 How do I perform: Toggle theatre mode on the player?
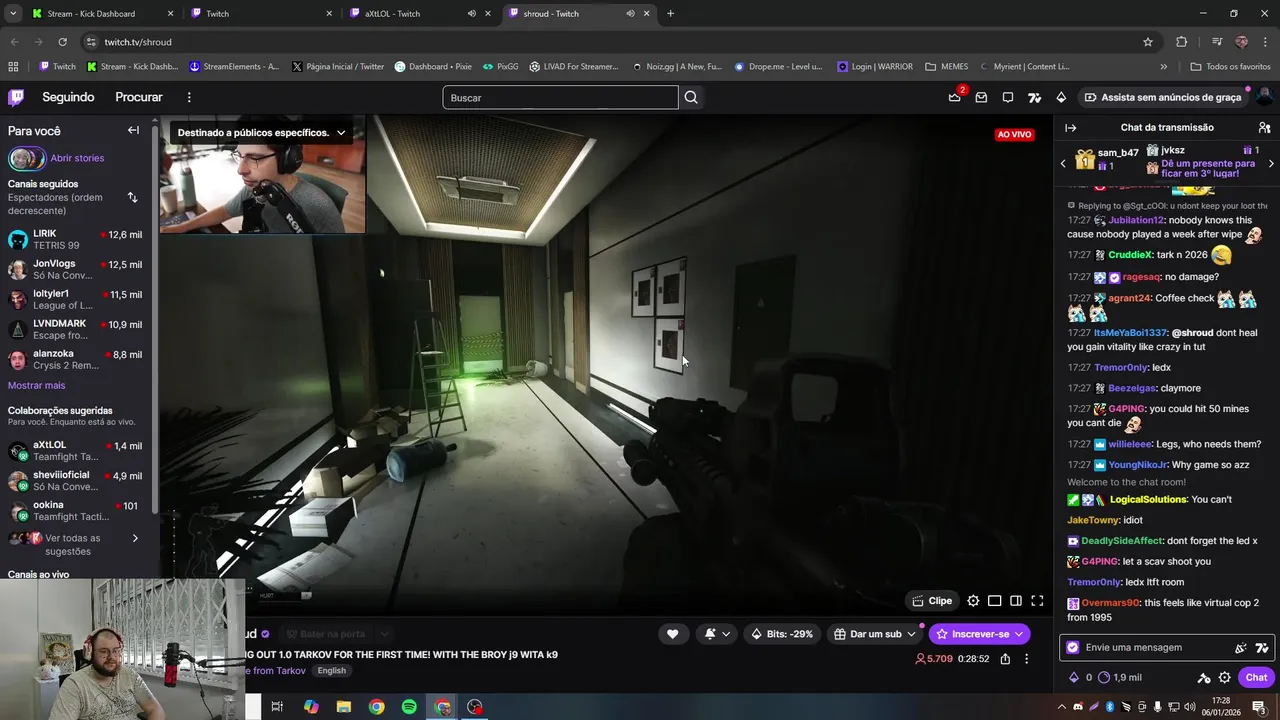pos(994,601)
